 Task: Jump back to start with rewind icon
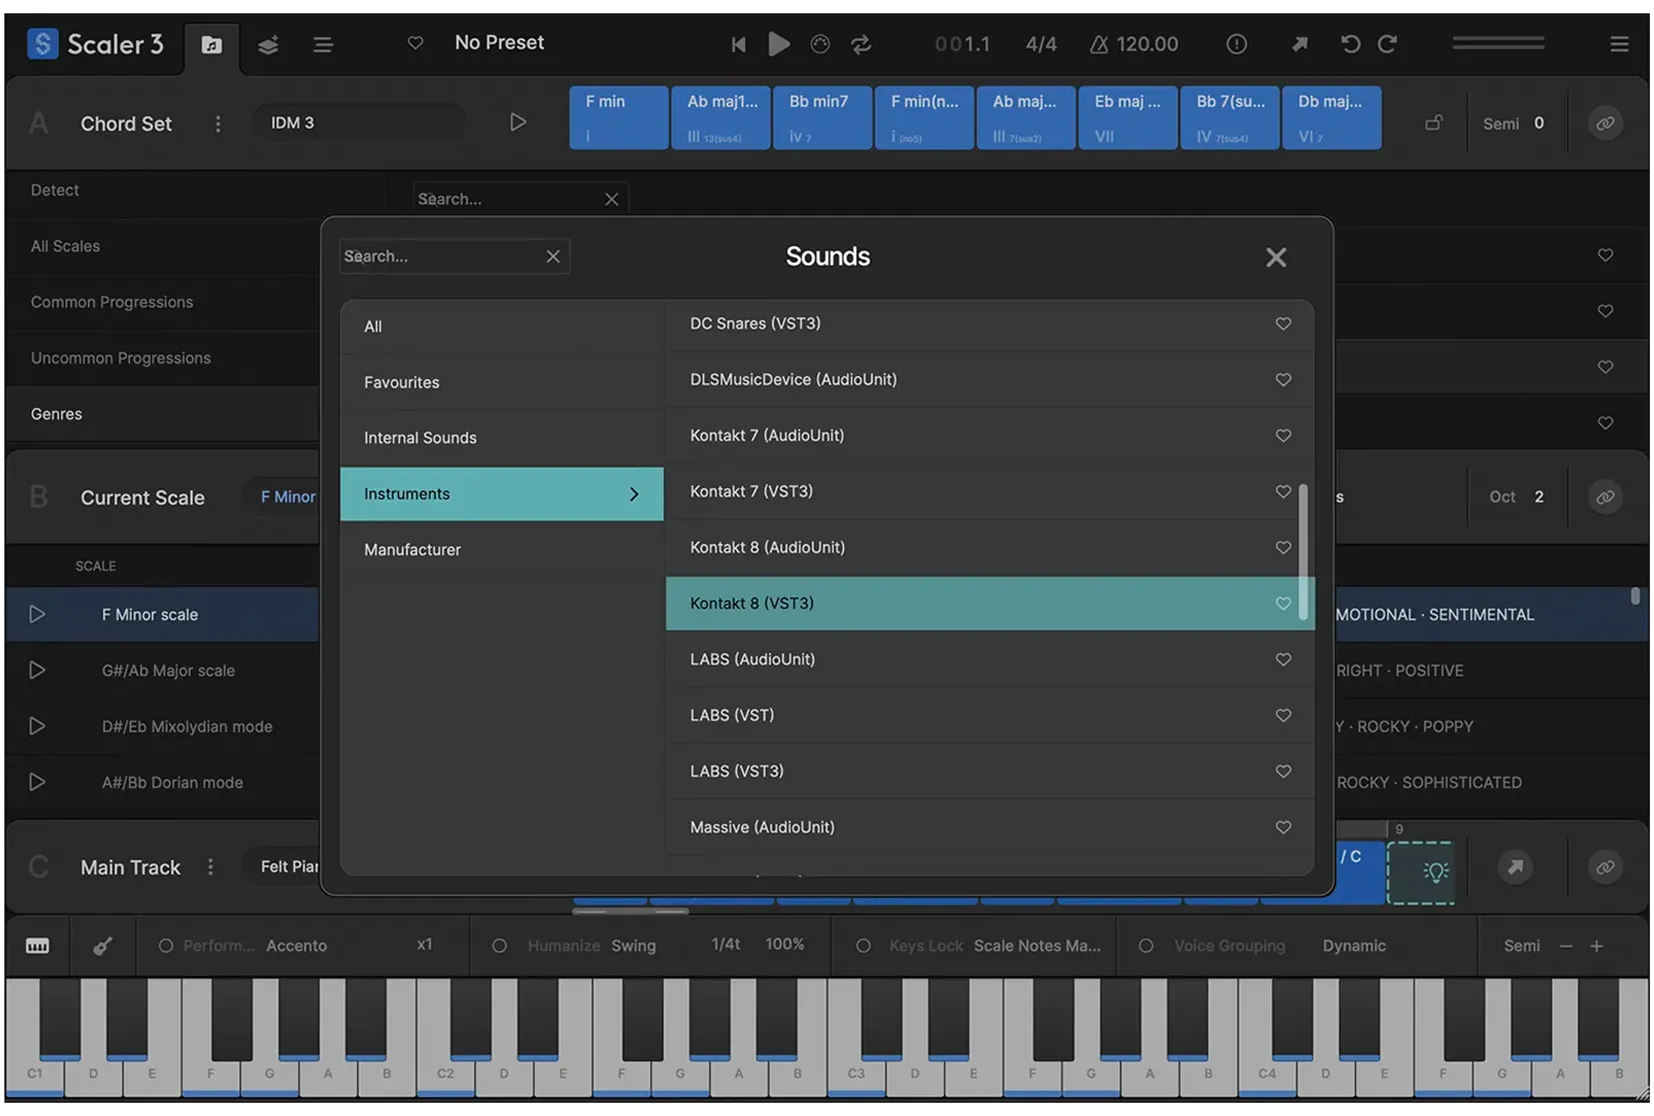pyautogui.click(x=738, y=44)
